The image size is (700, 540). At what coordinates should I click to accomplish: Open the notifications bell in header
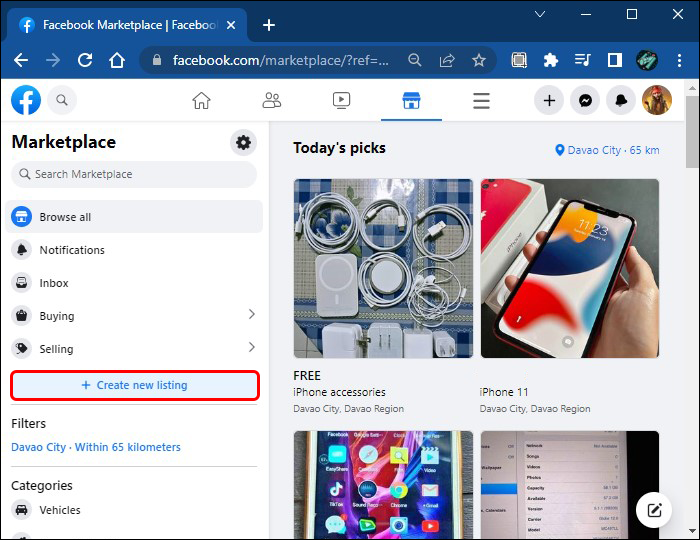pyautogui.click(x=621, y=100)
